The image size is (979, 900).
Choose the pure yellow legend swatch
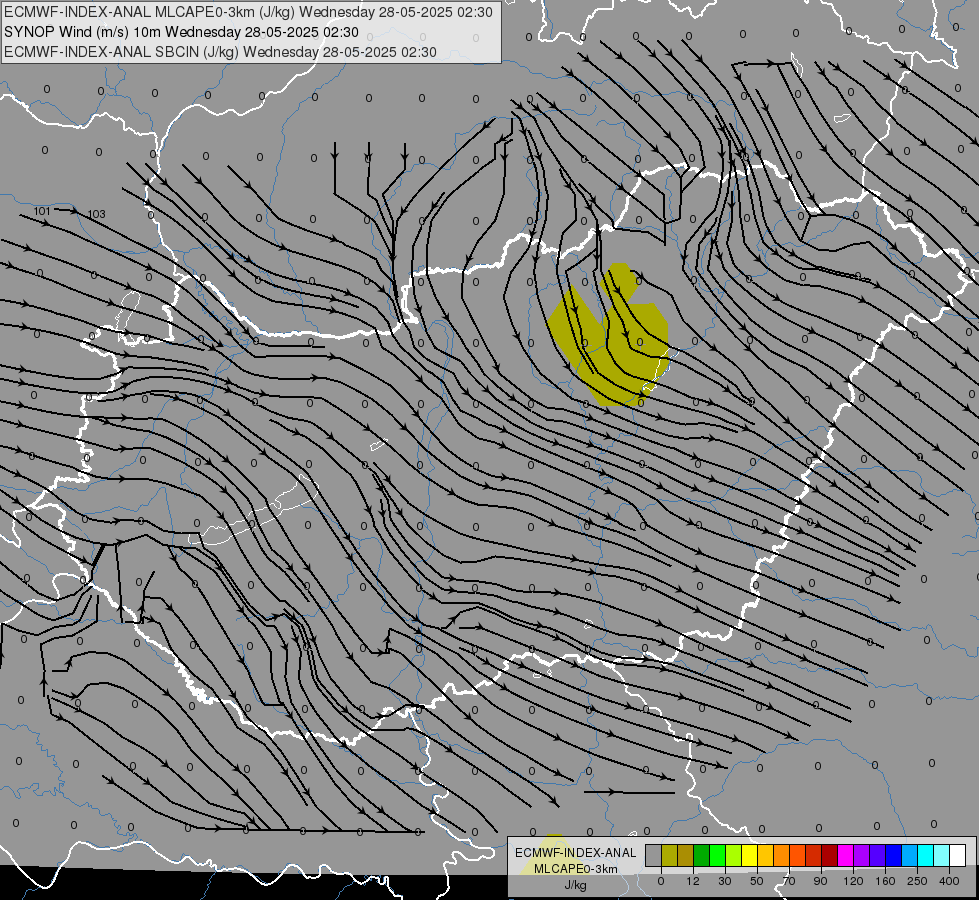click(x=750, y=855)
